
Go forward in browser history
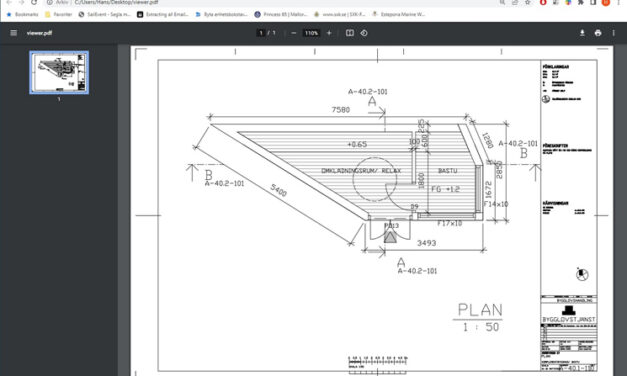[x=22, y=2]
